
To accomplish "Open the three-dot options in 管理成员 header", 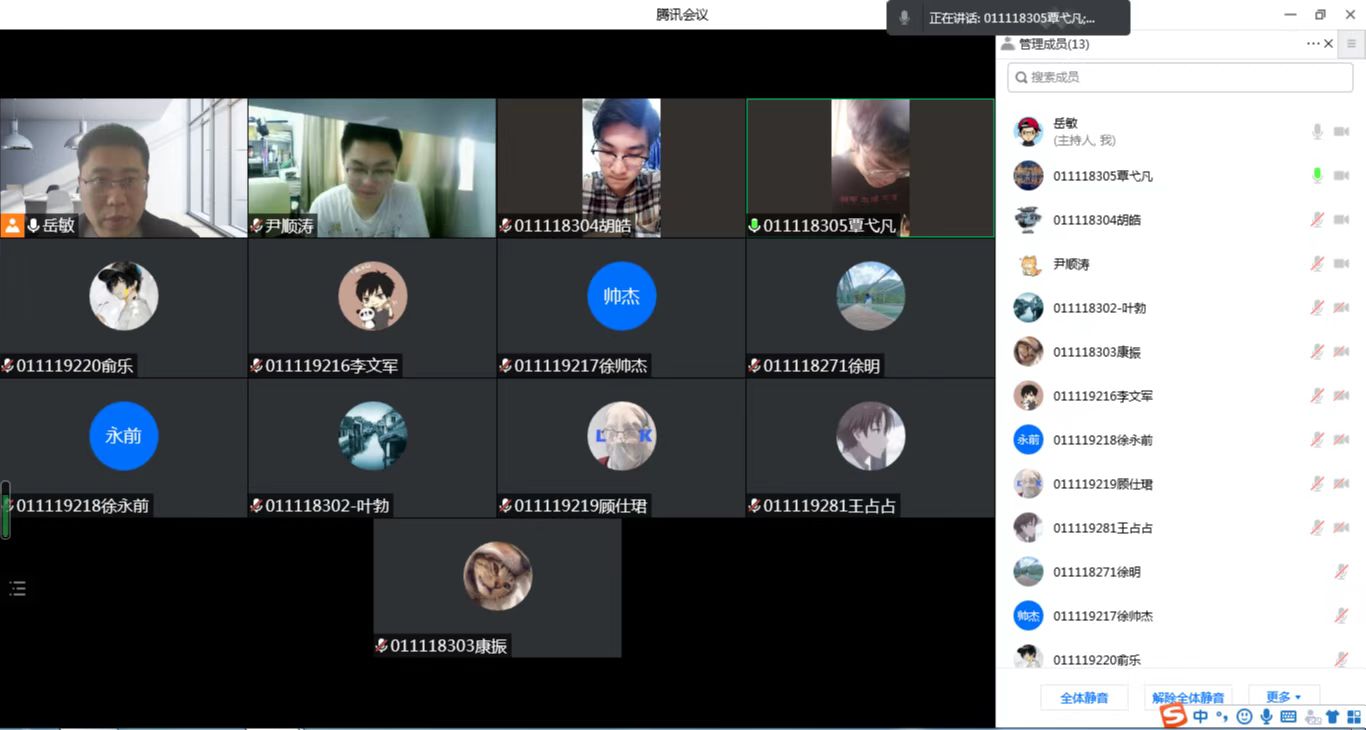I will (1312, 44).
